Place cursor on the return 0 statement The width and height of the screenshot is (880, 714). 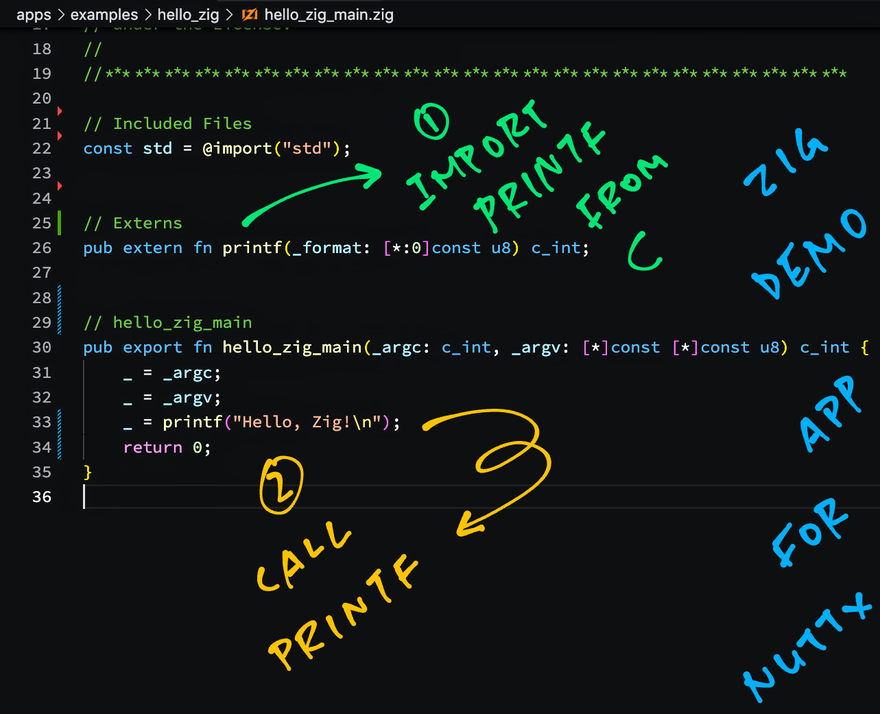[x=167, y=447]
